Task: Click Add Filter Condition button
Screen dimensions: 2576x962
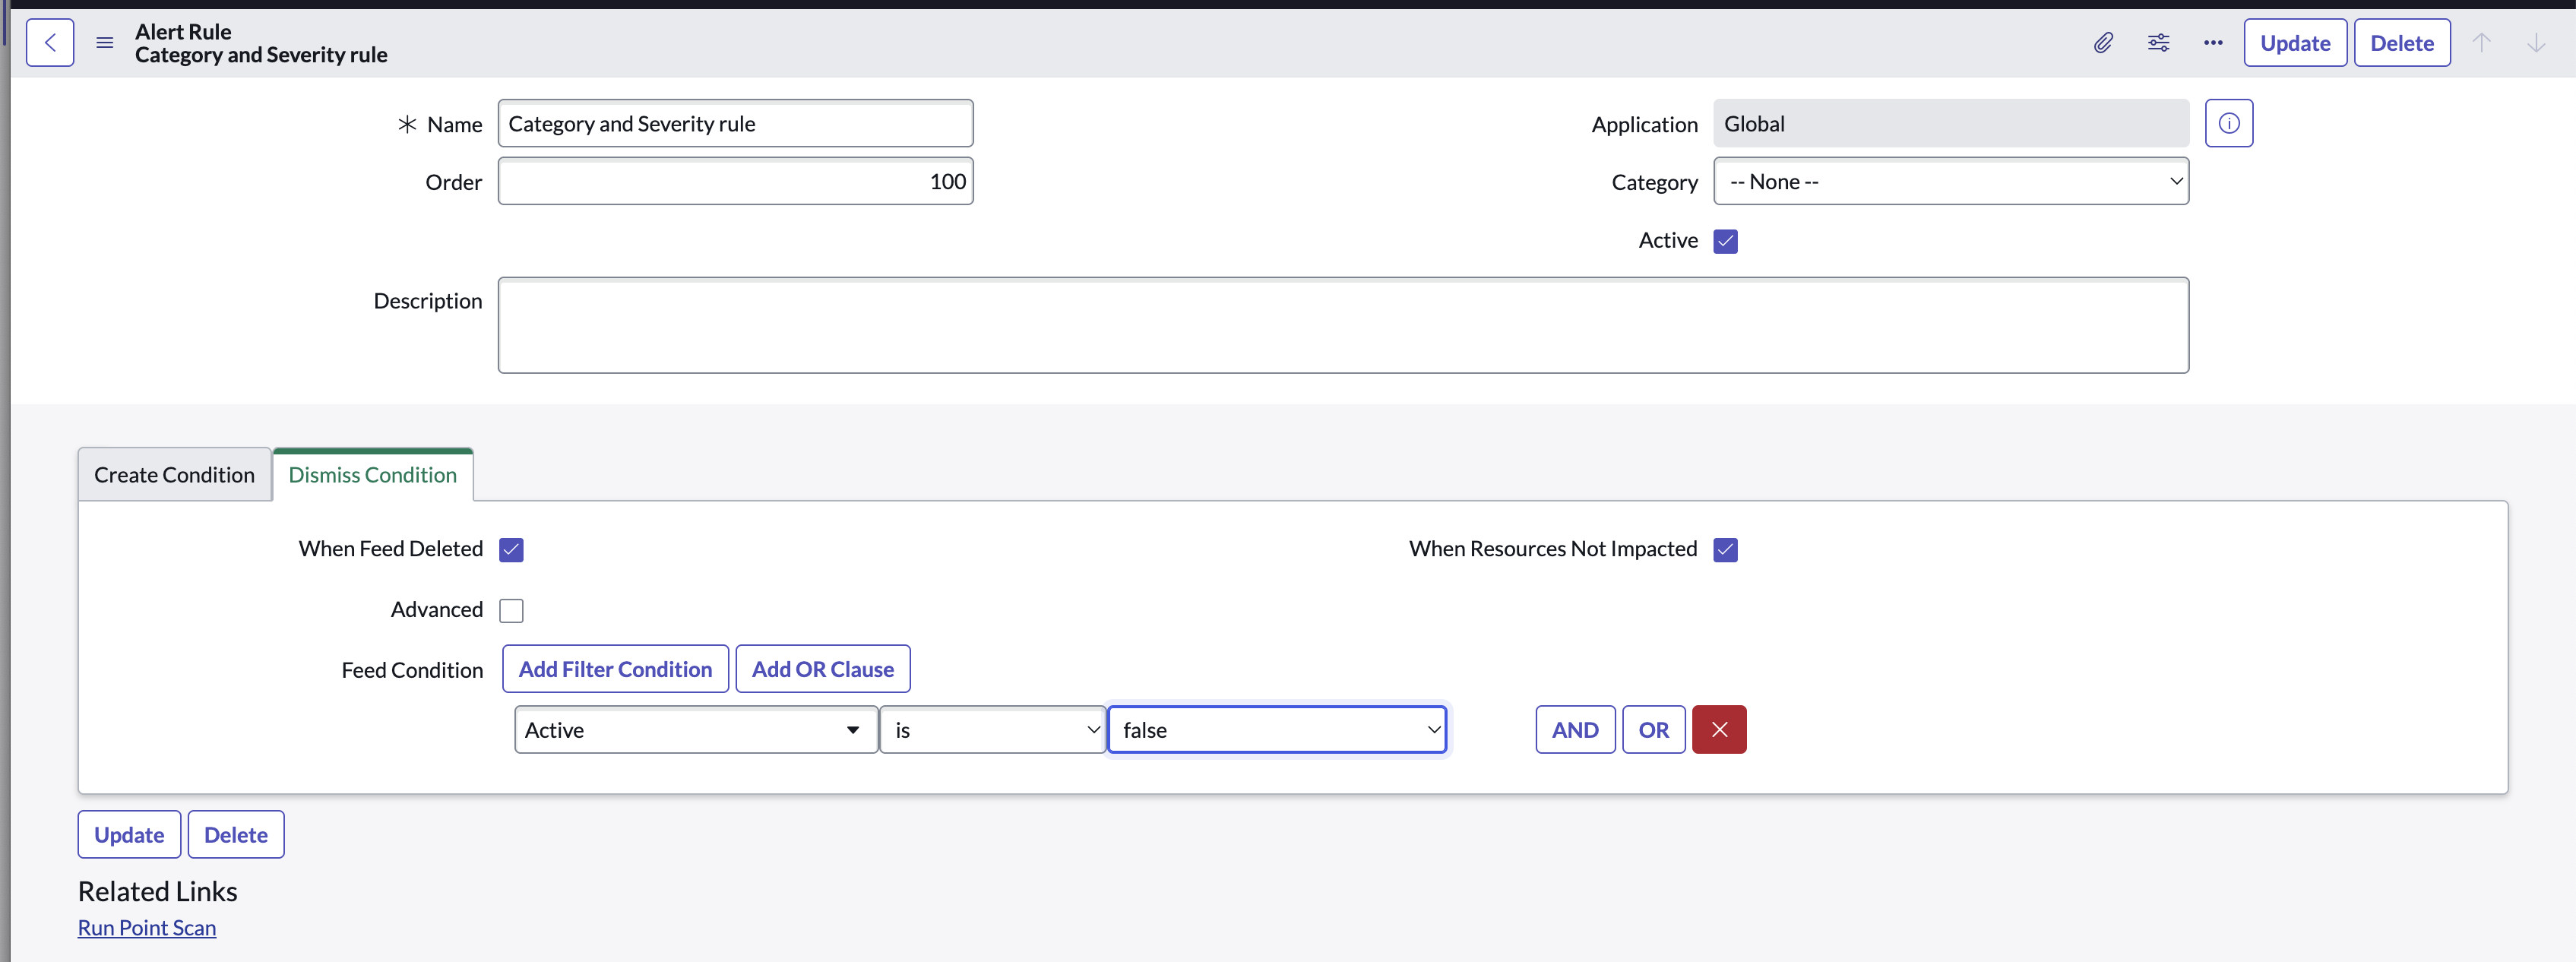Action: (x=615, y=669)
